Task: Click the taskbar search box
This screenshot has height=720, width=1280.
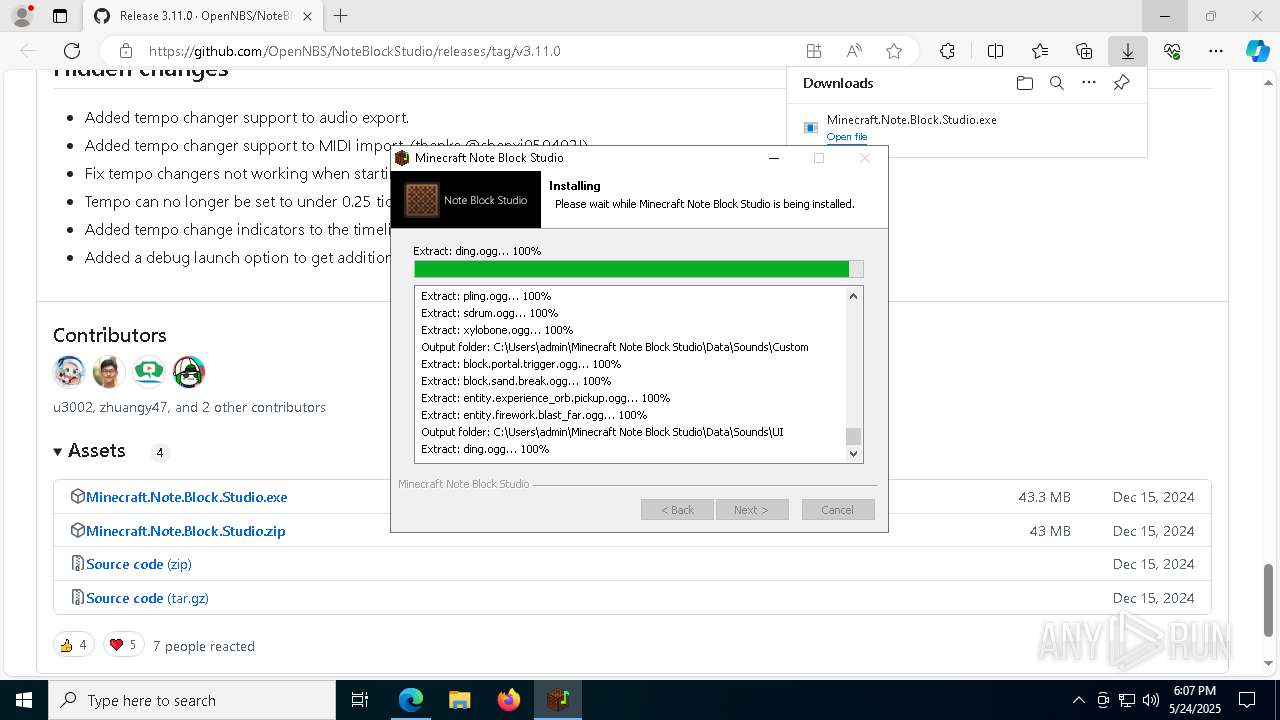Action: click(x=192, y=700)
